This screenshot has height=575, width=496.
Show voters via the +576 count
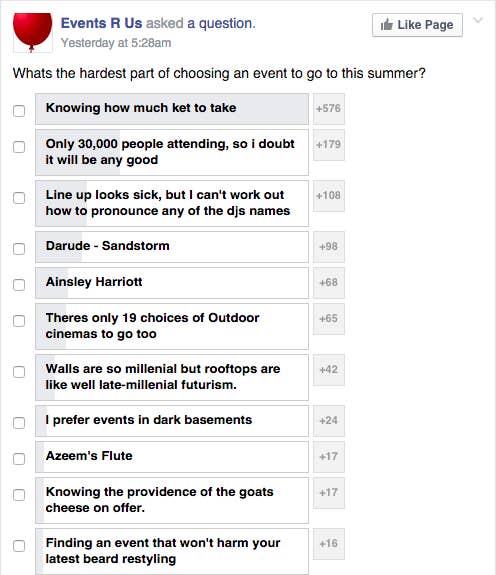329,109
